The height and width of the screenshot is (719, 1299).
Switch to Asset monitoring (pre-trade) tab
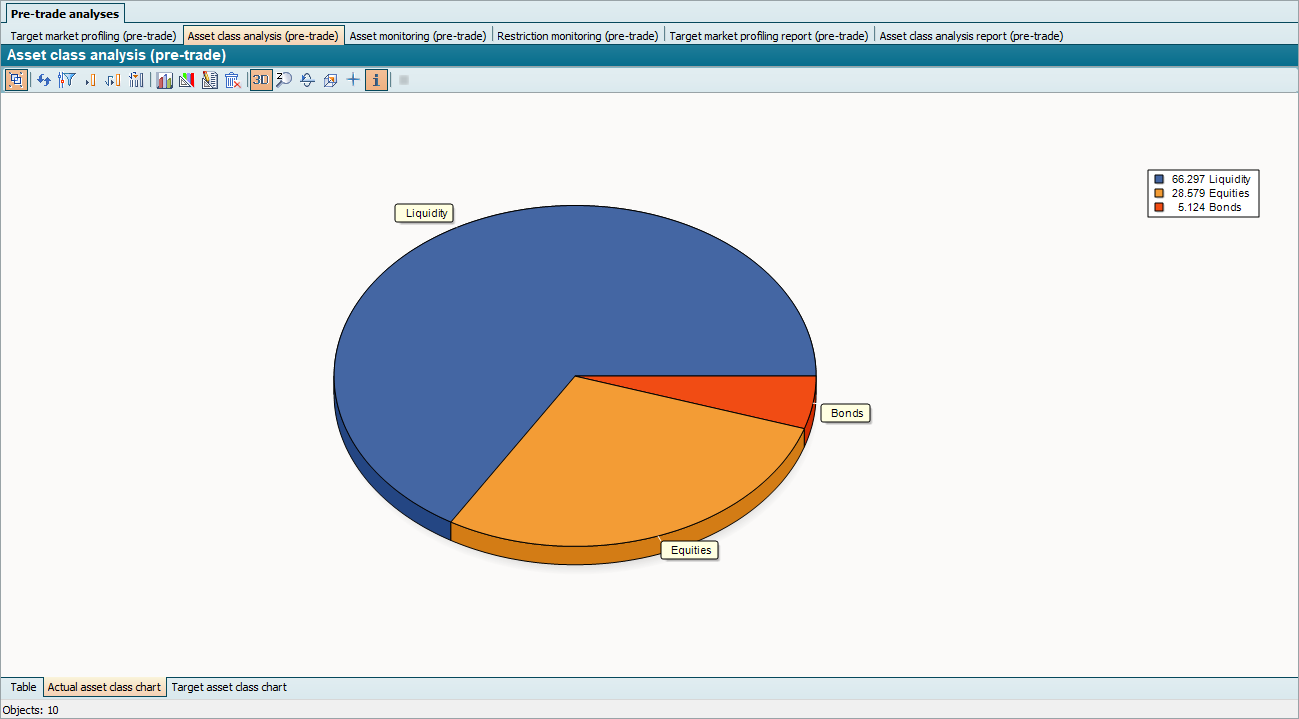pyautogui.click(x=418, y=36)
